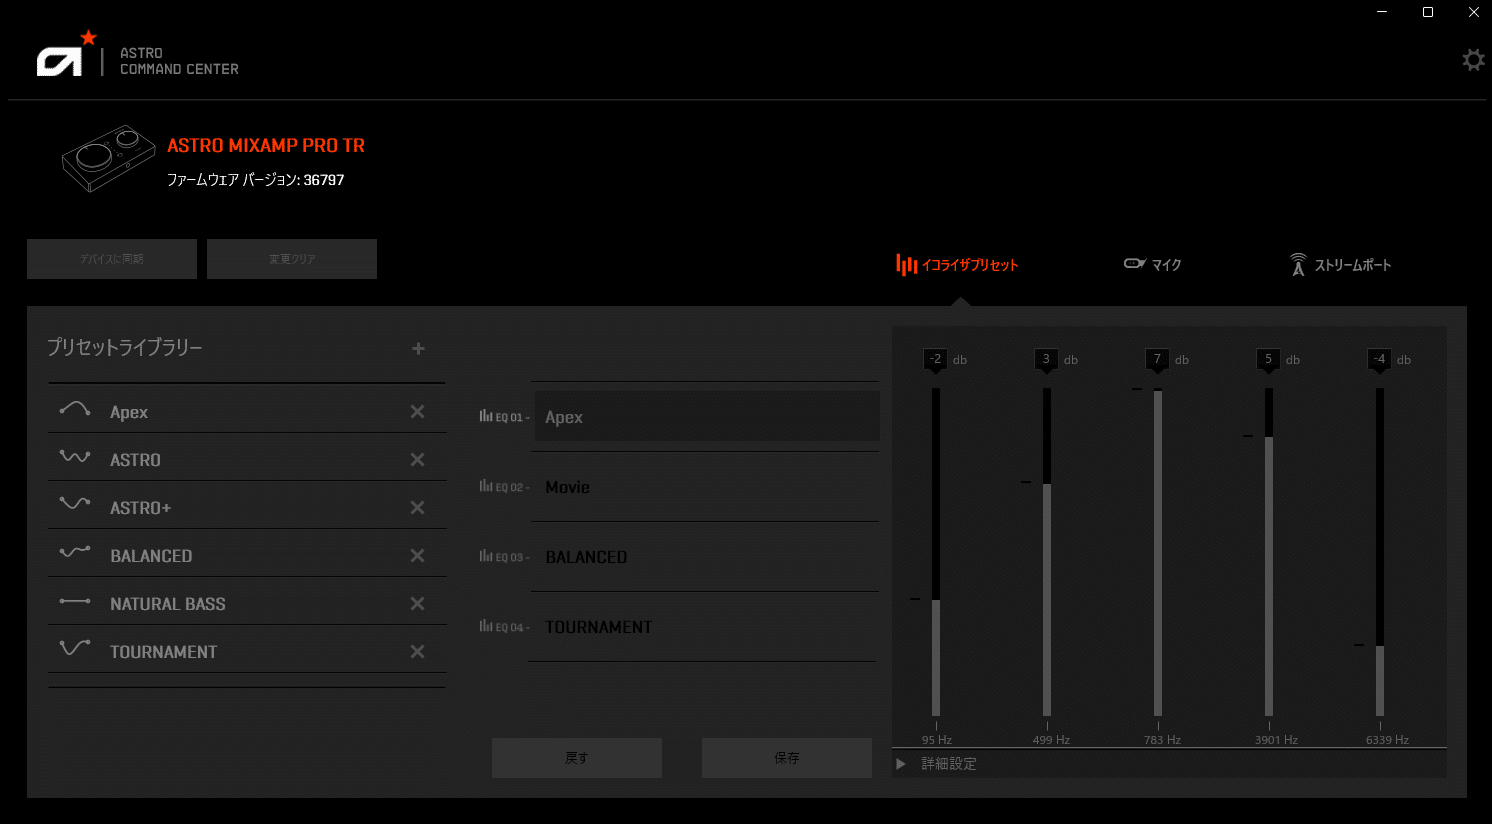
Task: Open the イコライザプリセット tab
Action: 957,265
